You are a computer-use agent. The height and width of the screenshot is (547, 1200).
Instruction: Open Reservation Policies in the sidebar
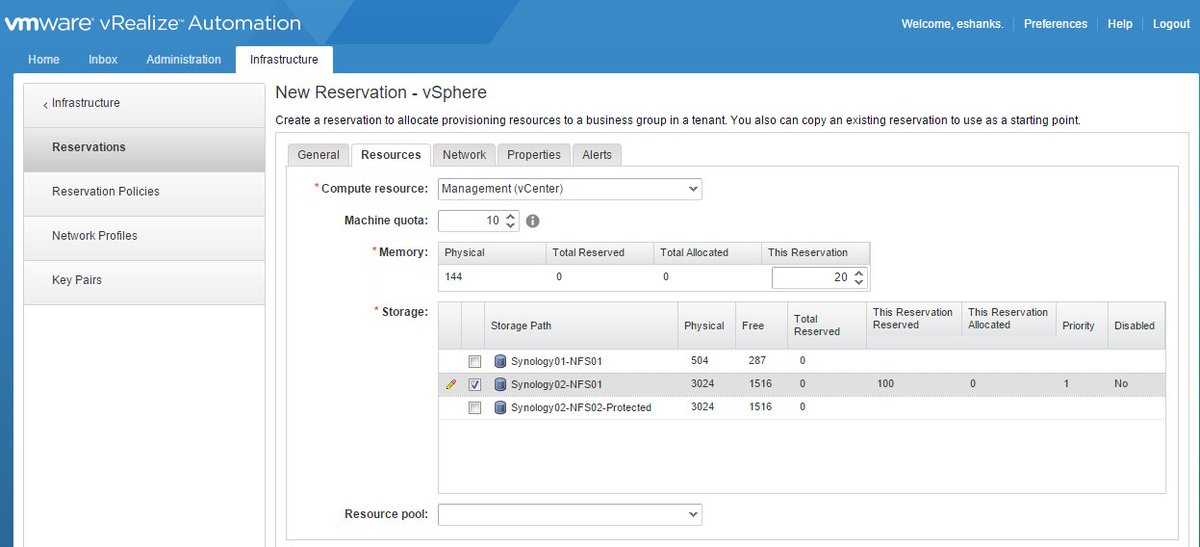pyautogui.click(x=144, y=193)
